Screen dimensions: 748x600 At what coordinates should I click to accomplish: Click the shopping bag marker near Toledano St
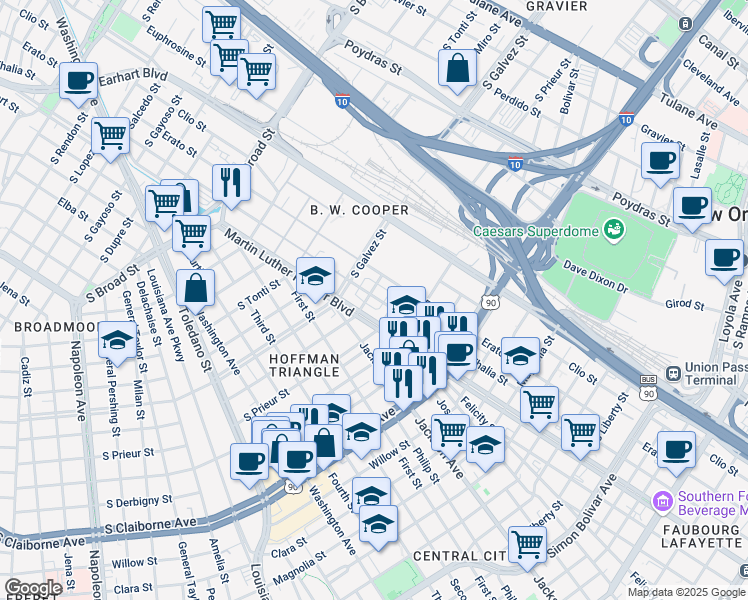(x=196, y=289)
